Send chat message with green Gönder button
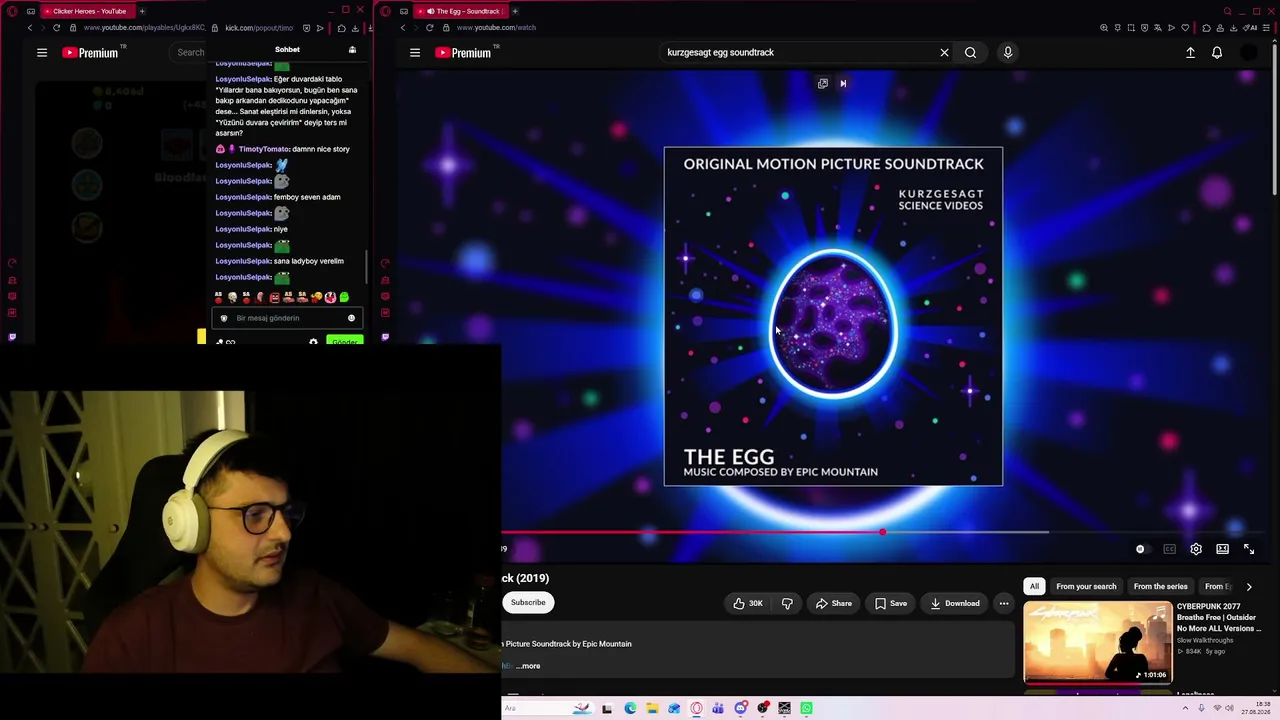Screen dimensions: 1280x720 pyautogui.click(x=344, y=341)
